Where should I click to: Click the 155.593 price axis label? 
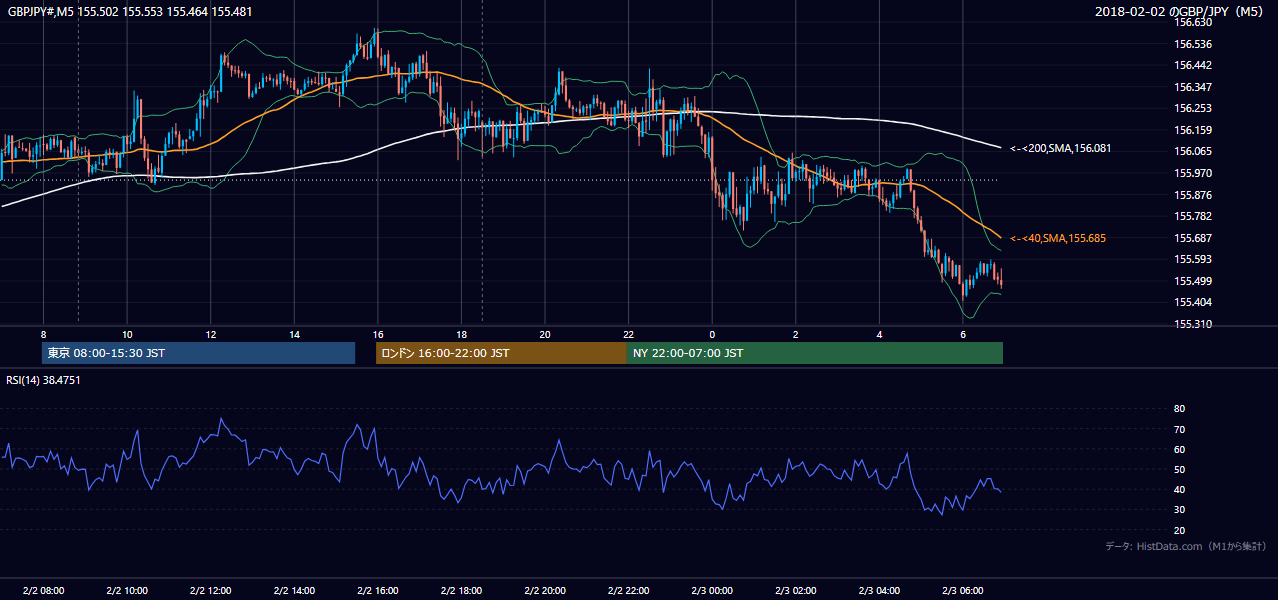[x=1192, y=260]
